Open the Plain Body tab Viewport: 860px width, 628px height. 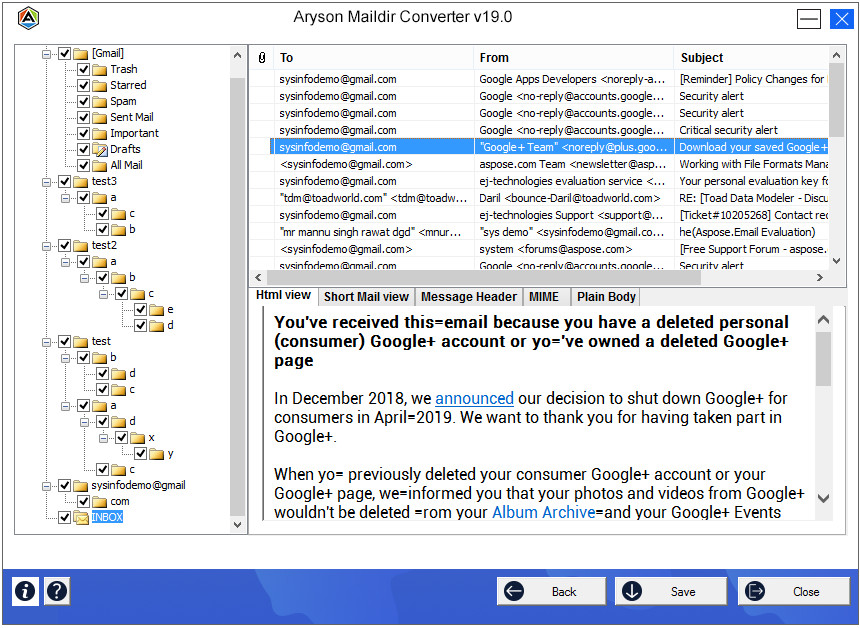click(606, 297)
